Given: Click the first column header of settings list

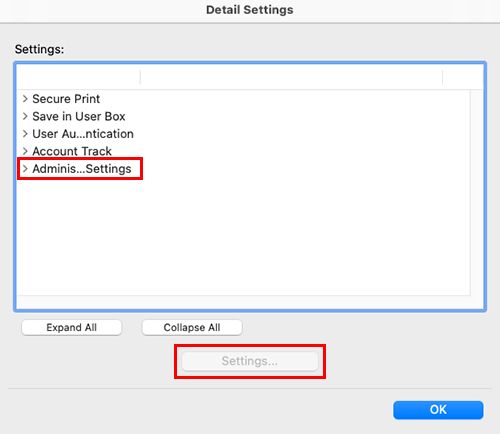Looking at the screenshot, I should (79, 77).
